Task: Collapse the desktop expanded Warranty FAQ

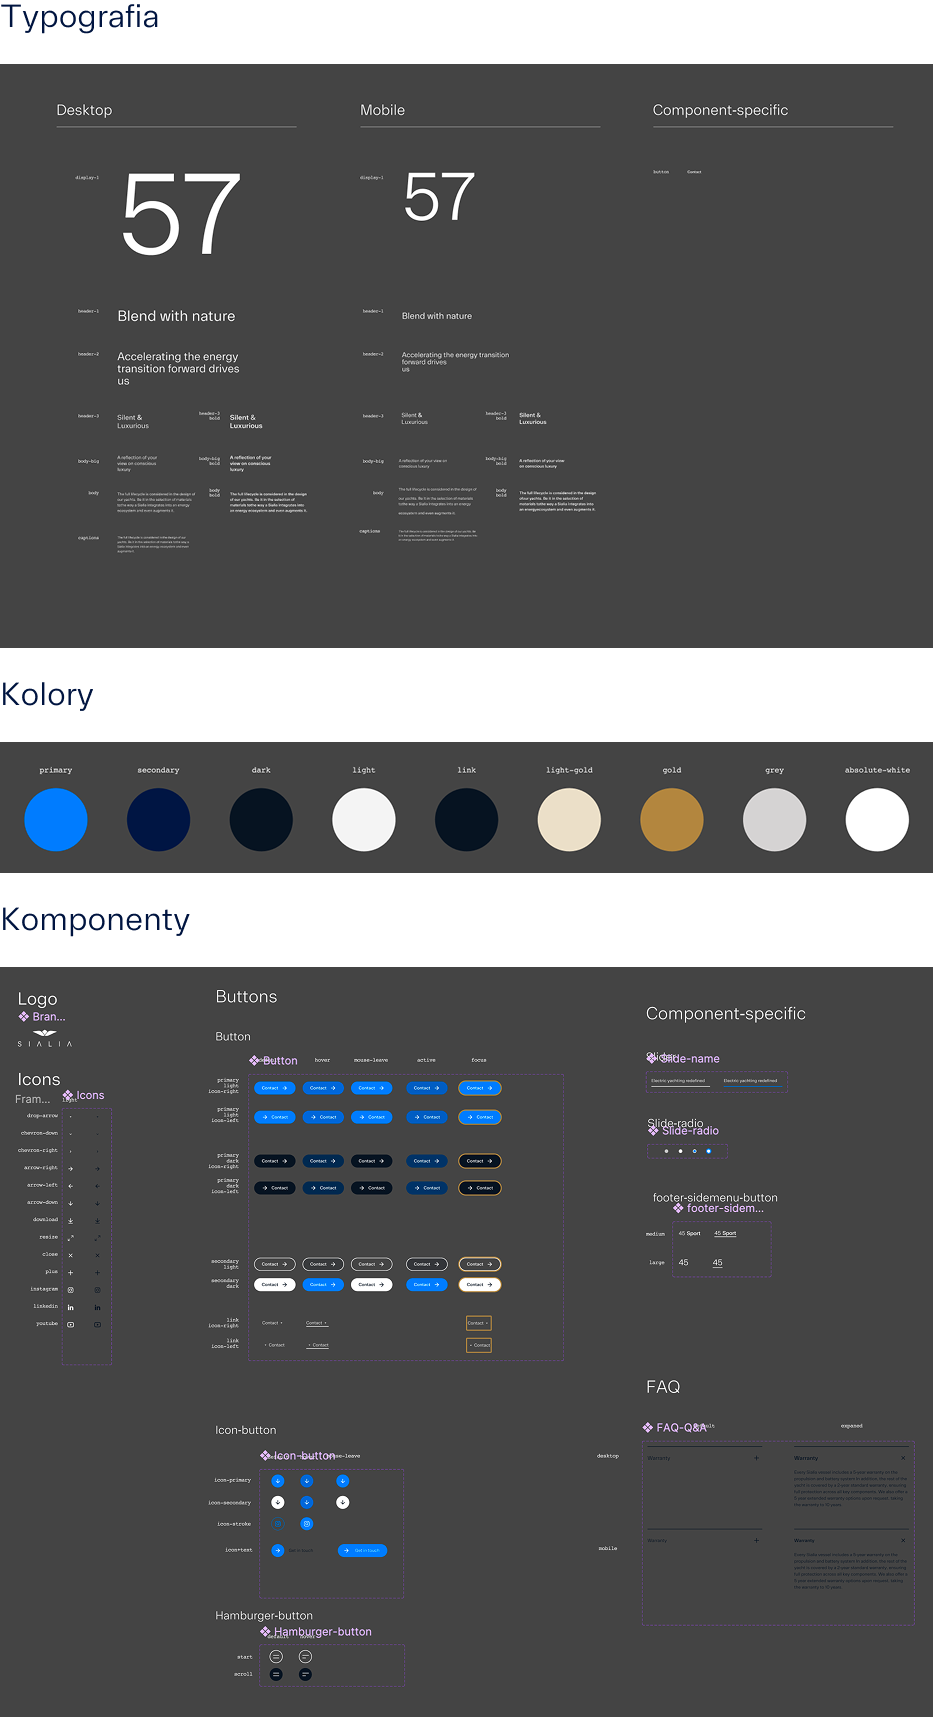Action: [x=903, y=1458]
